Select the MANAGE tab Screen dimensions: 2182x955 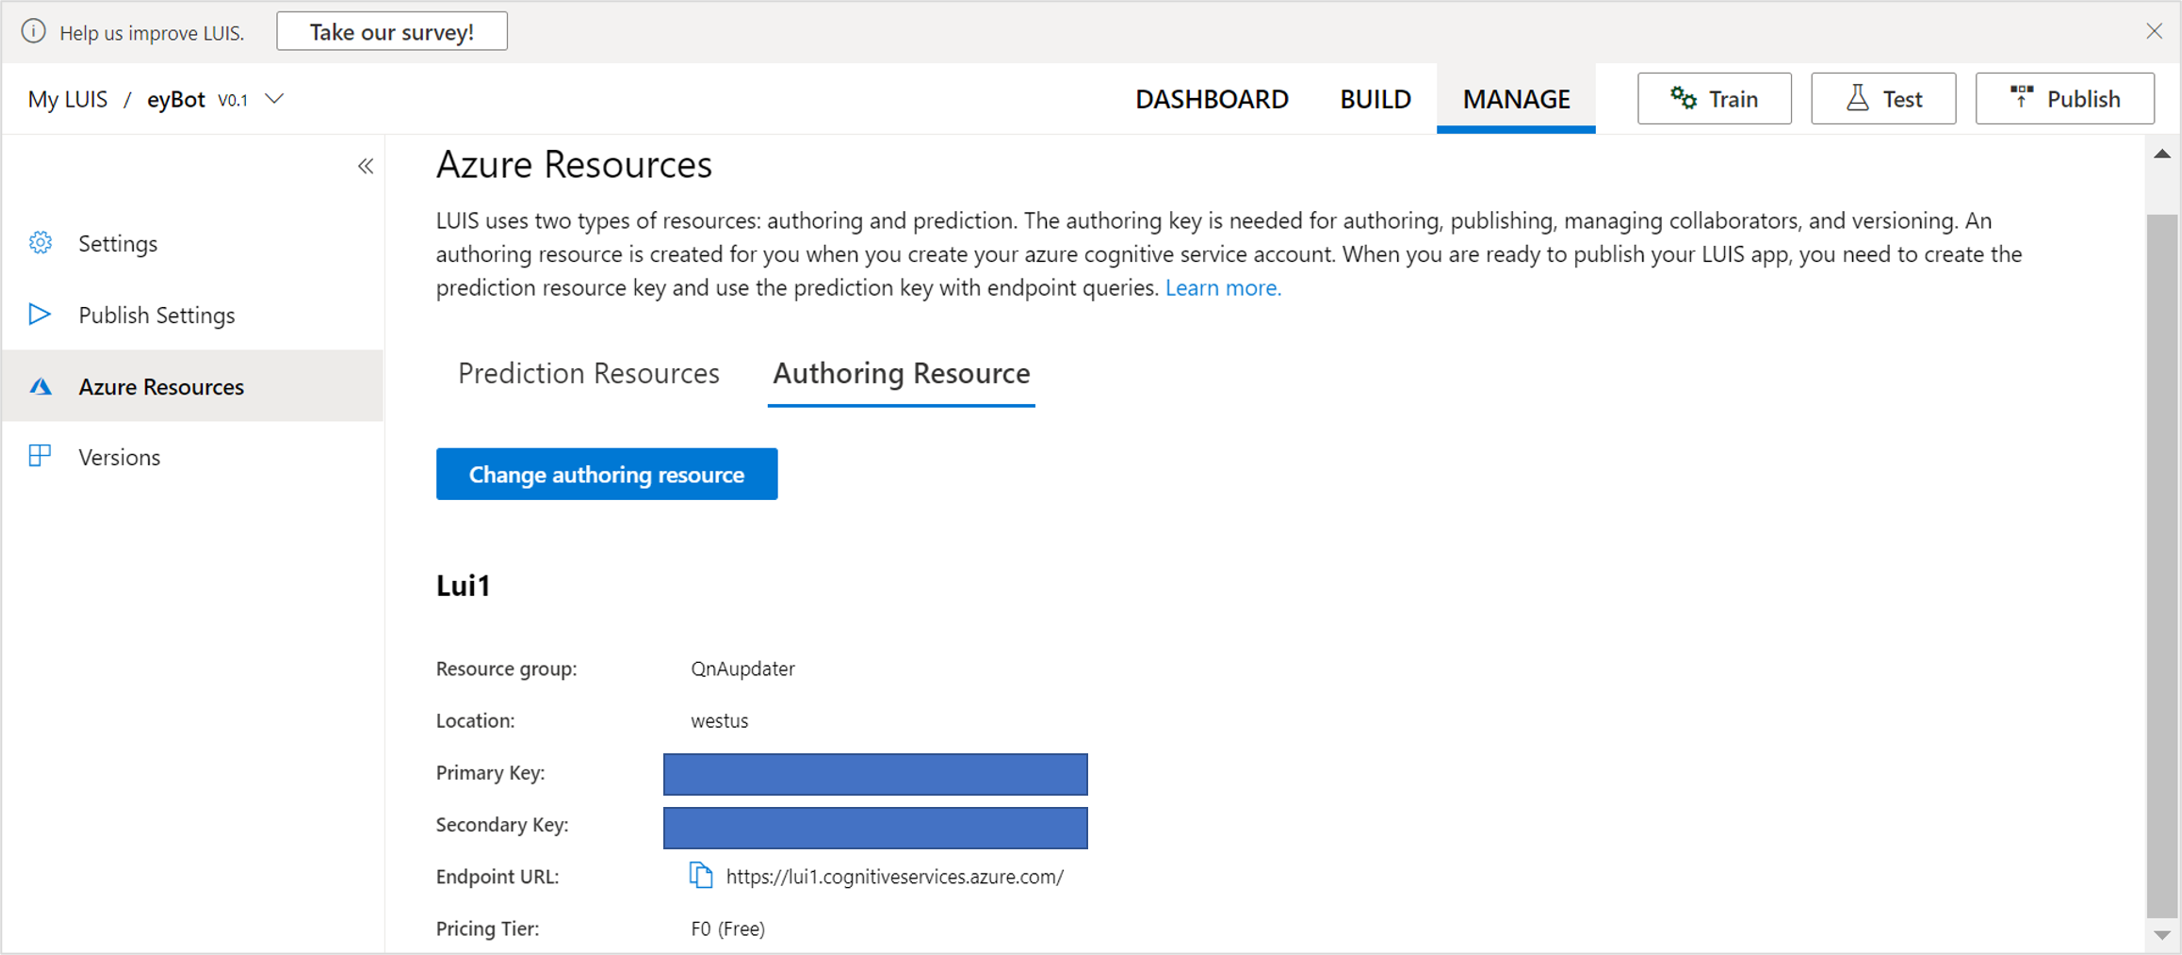(1516, 99)
